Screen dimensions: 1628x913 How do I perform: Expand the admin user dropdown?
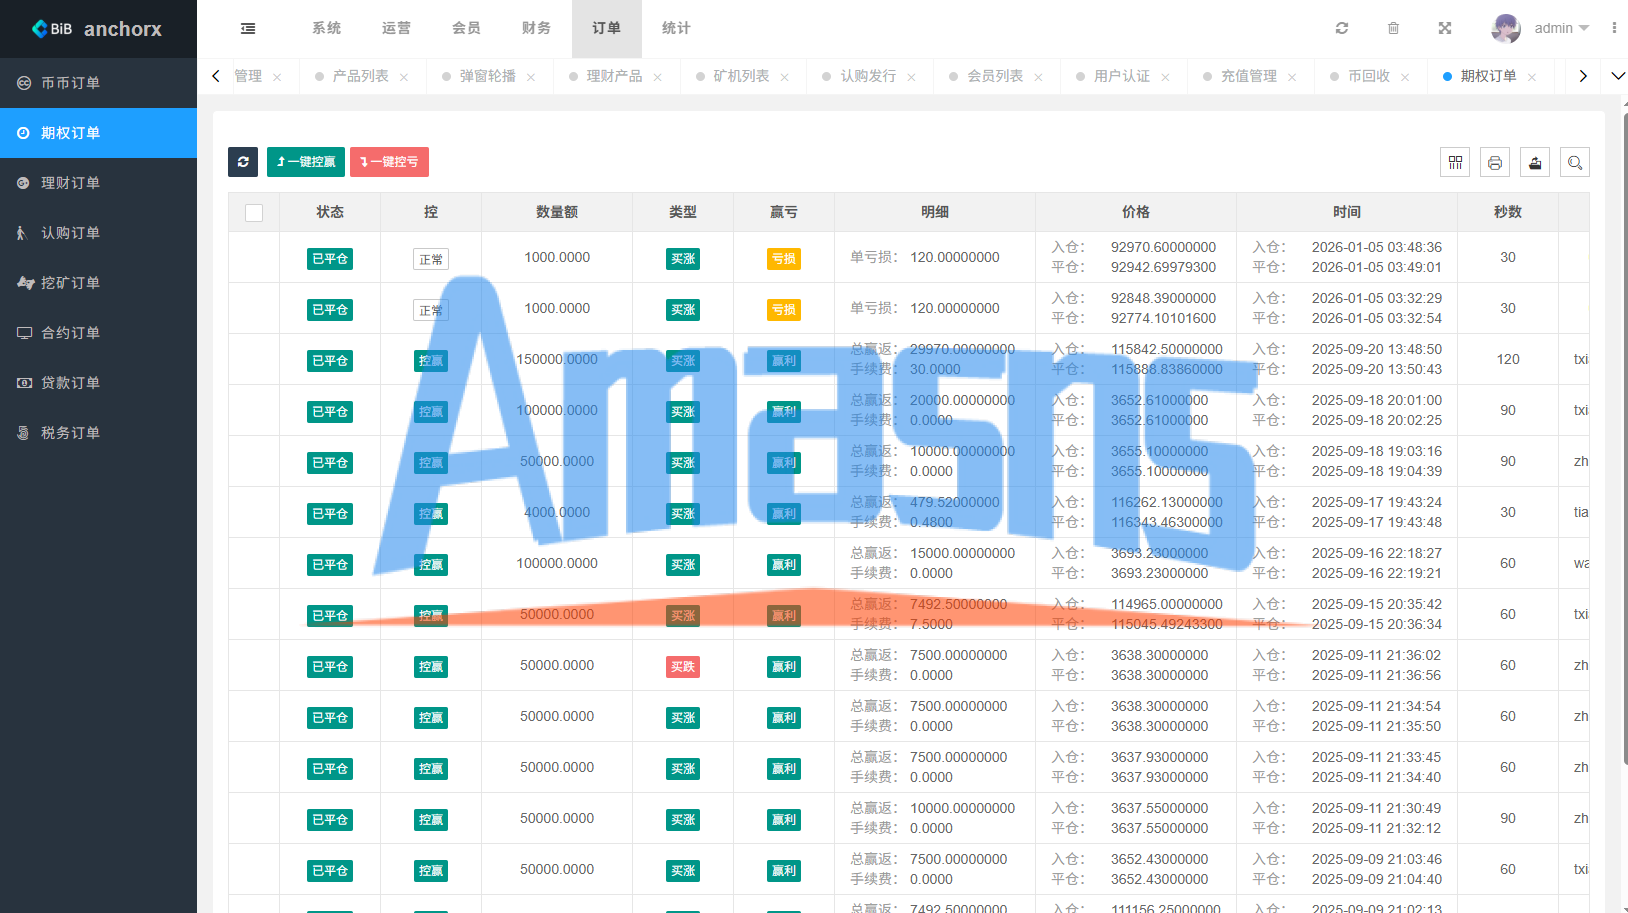coord(1562,28)
